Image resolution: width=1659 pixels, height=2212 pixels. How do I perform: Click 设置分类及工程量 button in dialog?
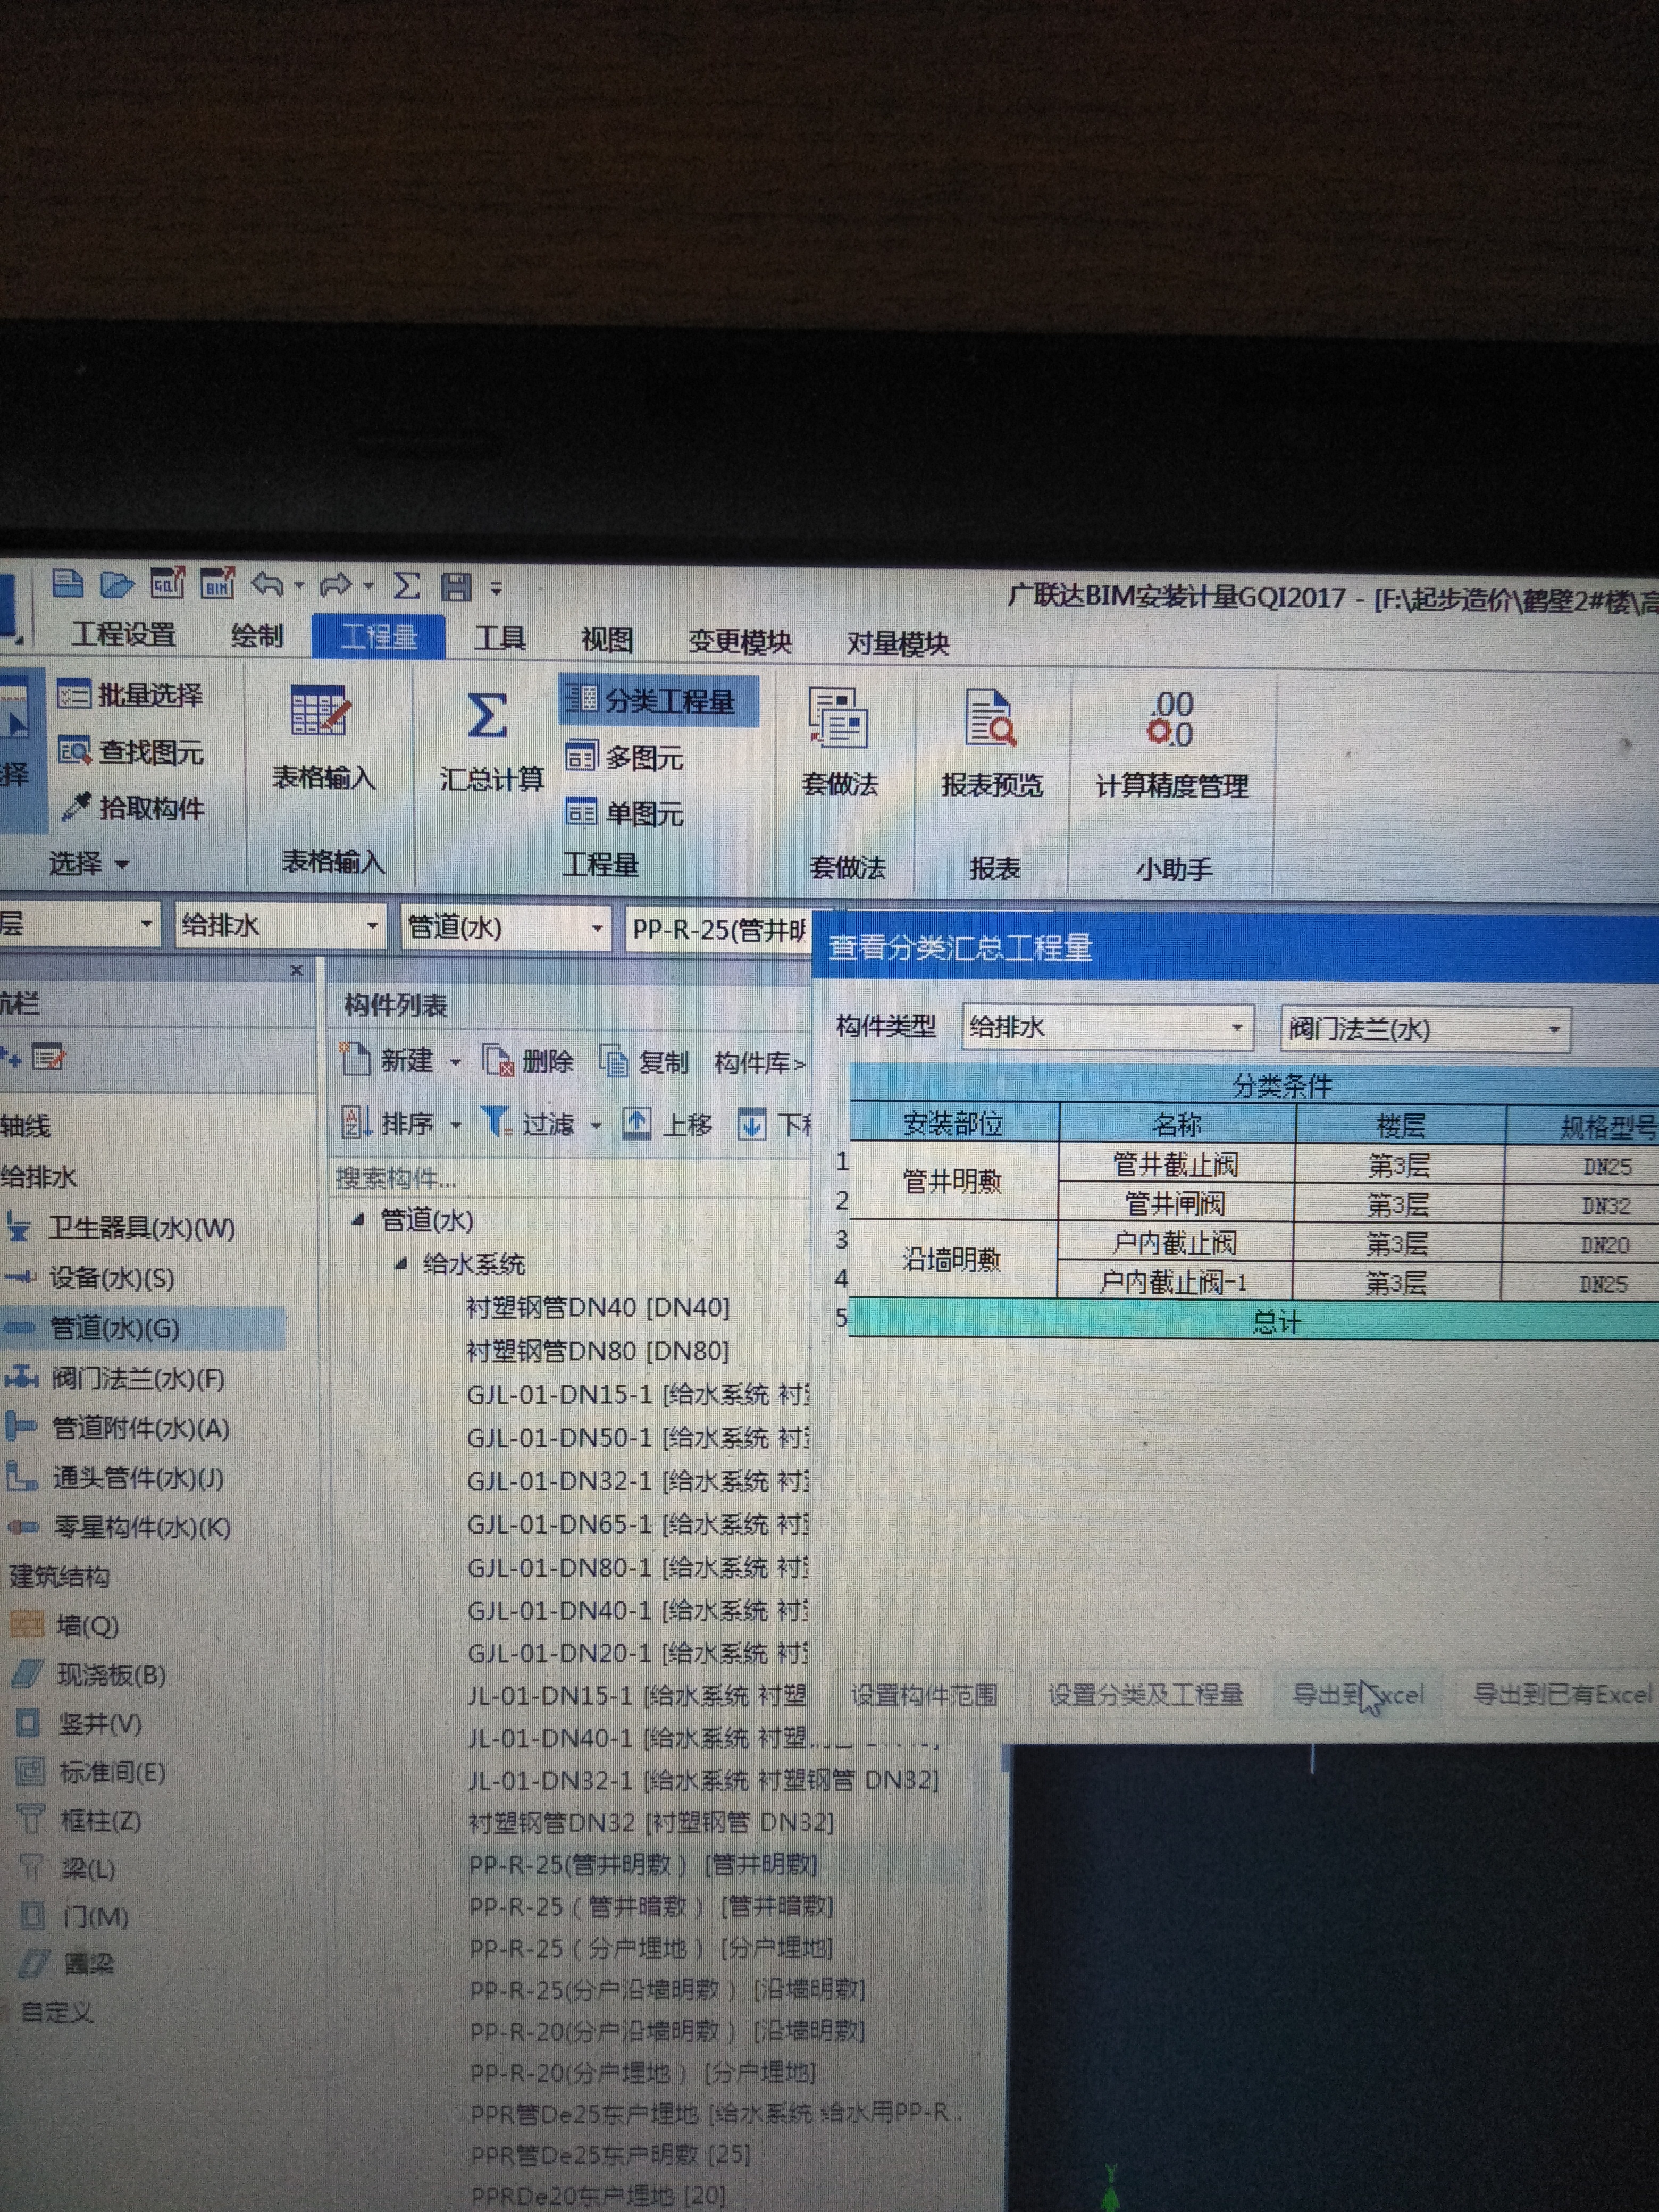1145,1694
